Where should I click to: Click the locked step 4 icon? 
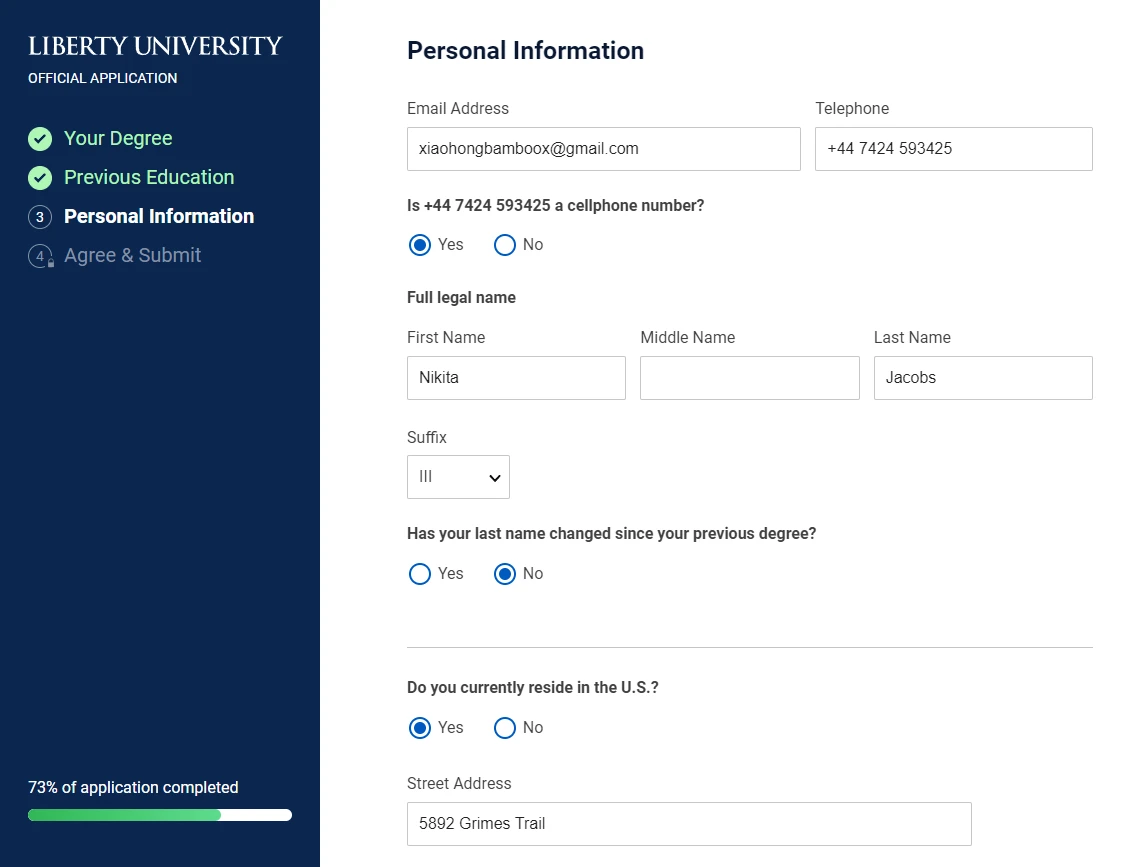coord(40,256)
